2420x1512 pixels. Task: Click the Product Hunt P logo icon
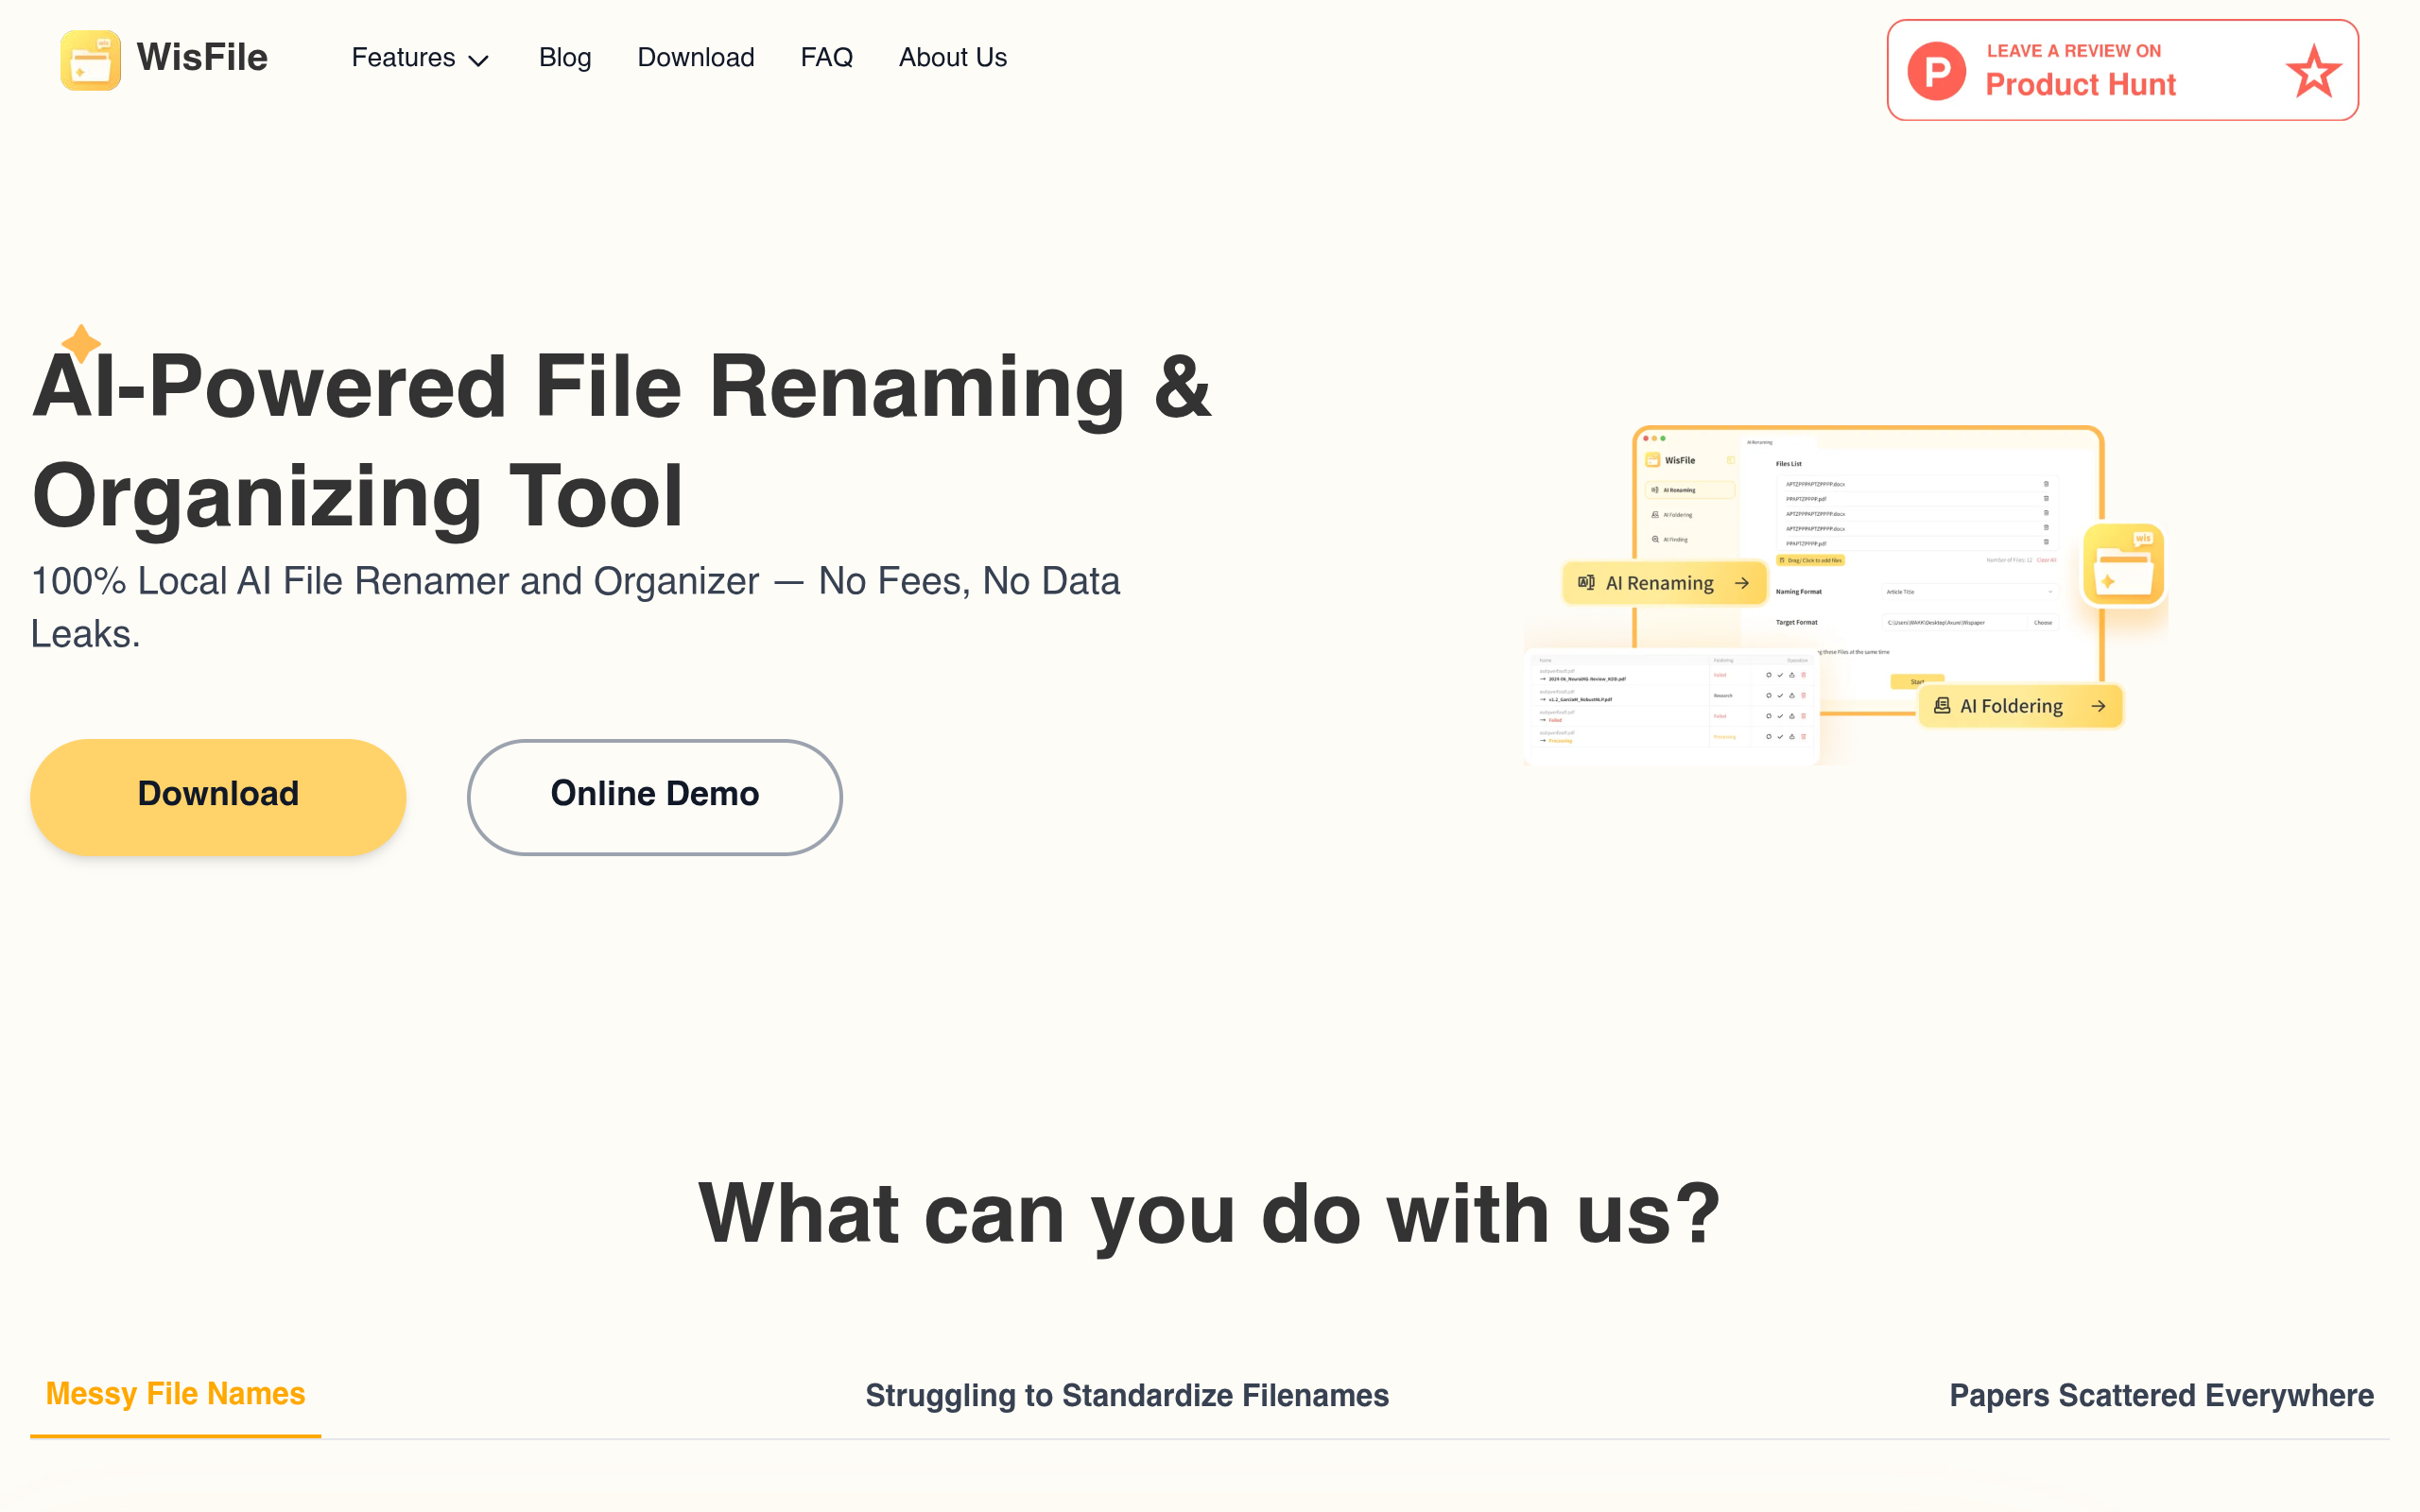point(1937,70)
